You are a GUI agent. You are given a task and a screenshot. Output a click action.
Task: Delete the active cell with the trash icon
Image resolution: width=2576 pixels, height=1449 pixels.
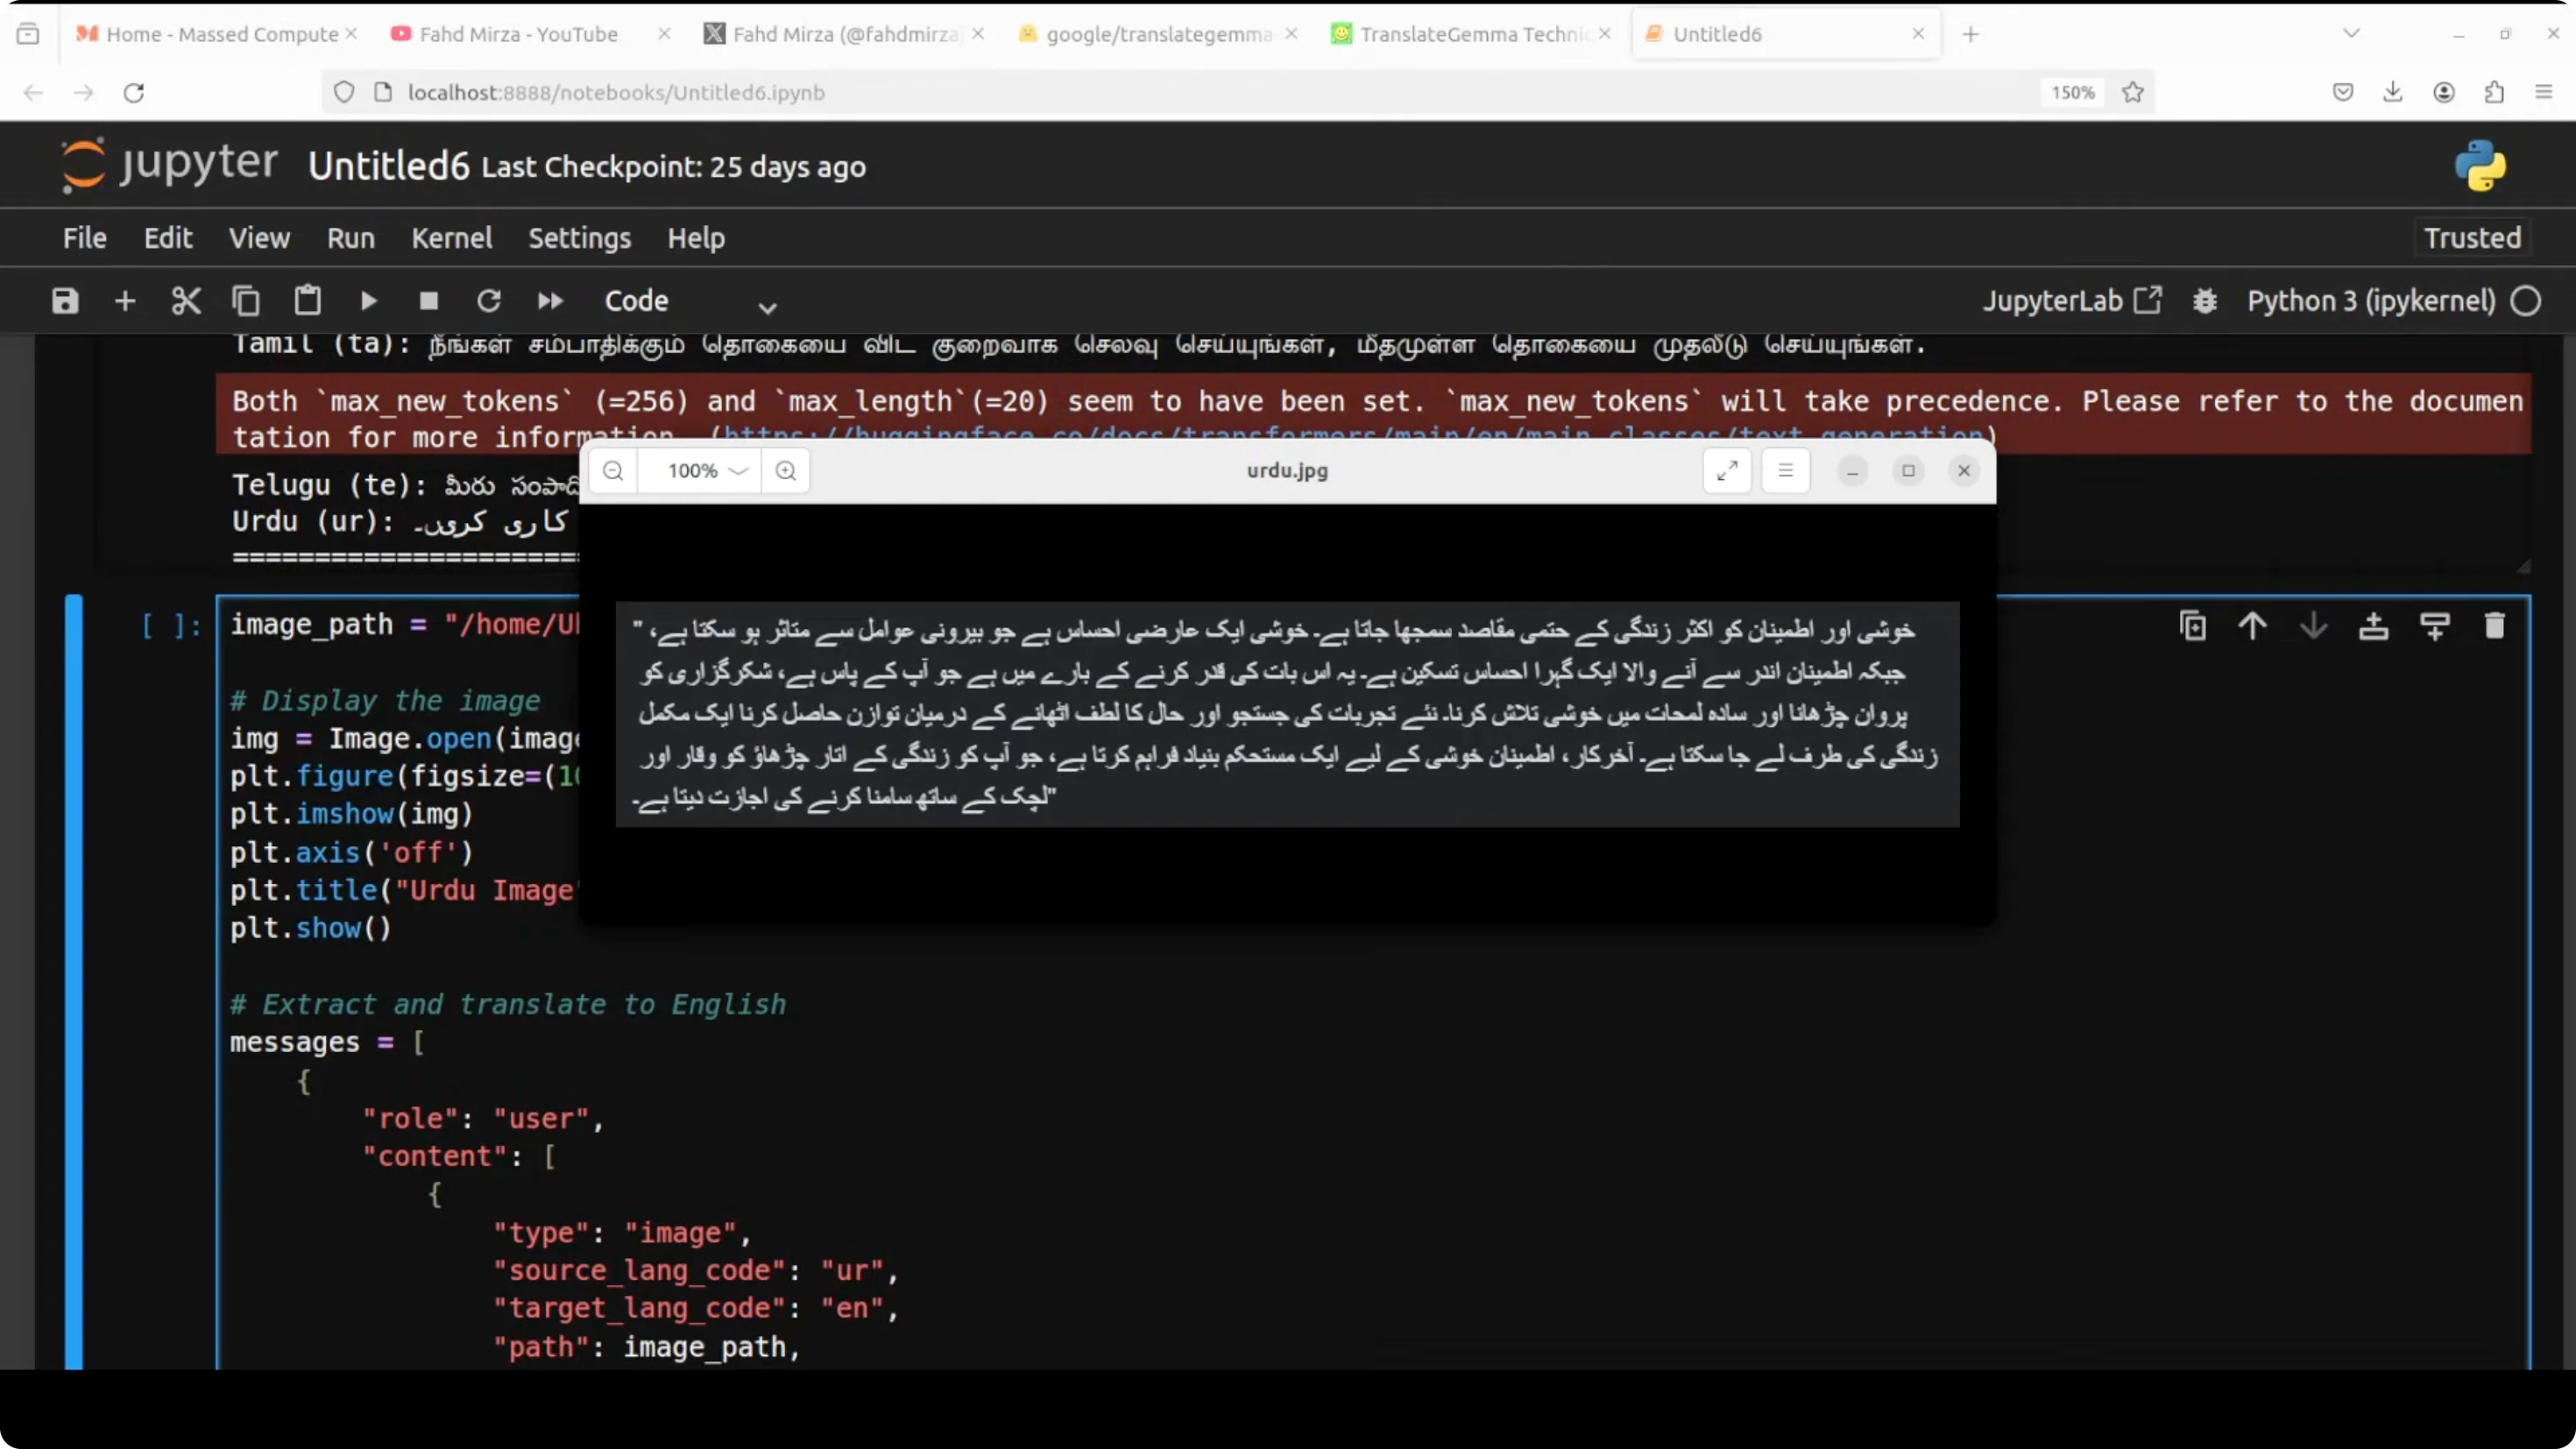coord(2494,626)
